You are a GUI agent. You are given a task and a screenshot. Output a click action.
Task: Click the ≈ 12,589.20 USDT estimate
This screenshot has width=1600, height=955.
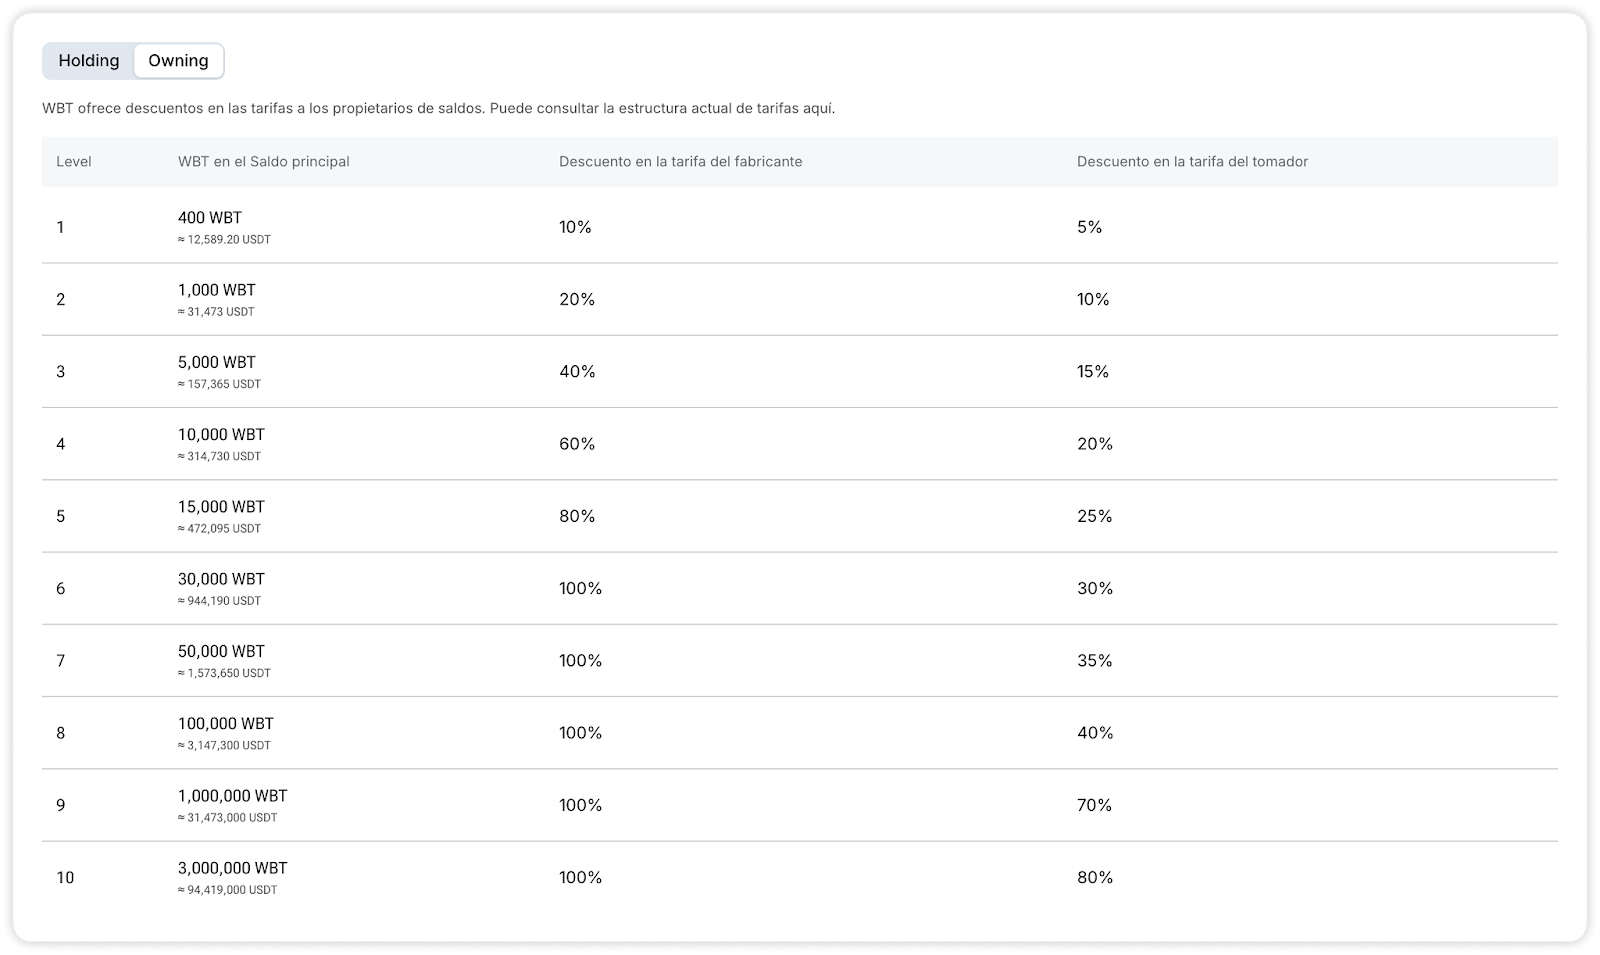(224, 240)
